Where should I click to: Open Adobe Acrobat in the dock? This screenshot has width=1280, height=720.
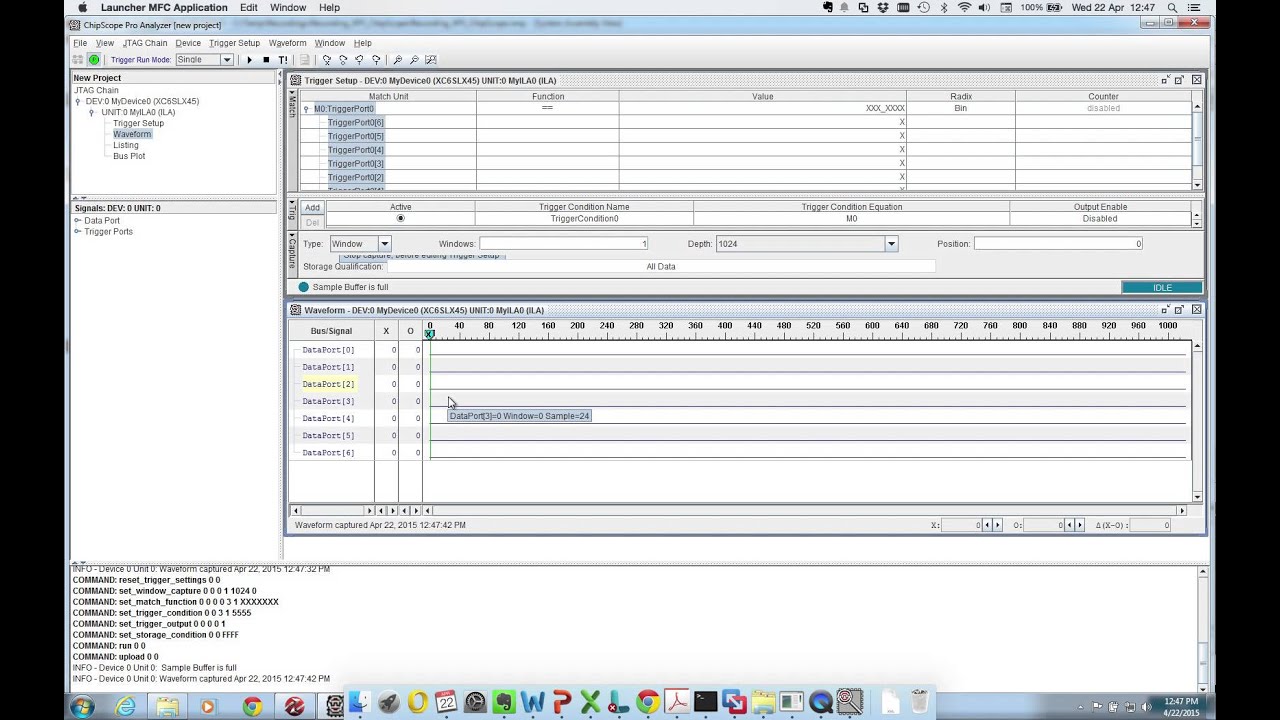pos(677,703)
